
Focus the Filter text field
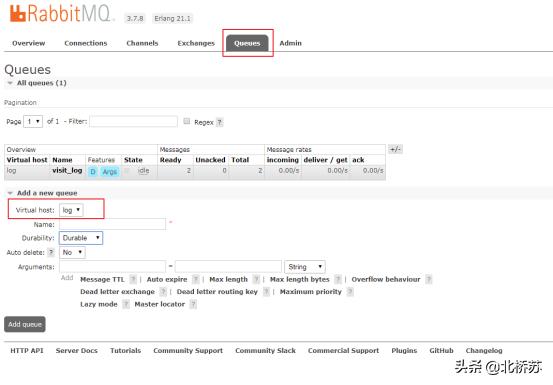click(x=133, y=121)
